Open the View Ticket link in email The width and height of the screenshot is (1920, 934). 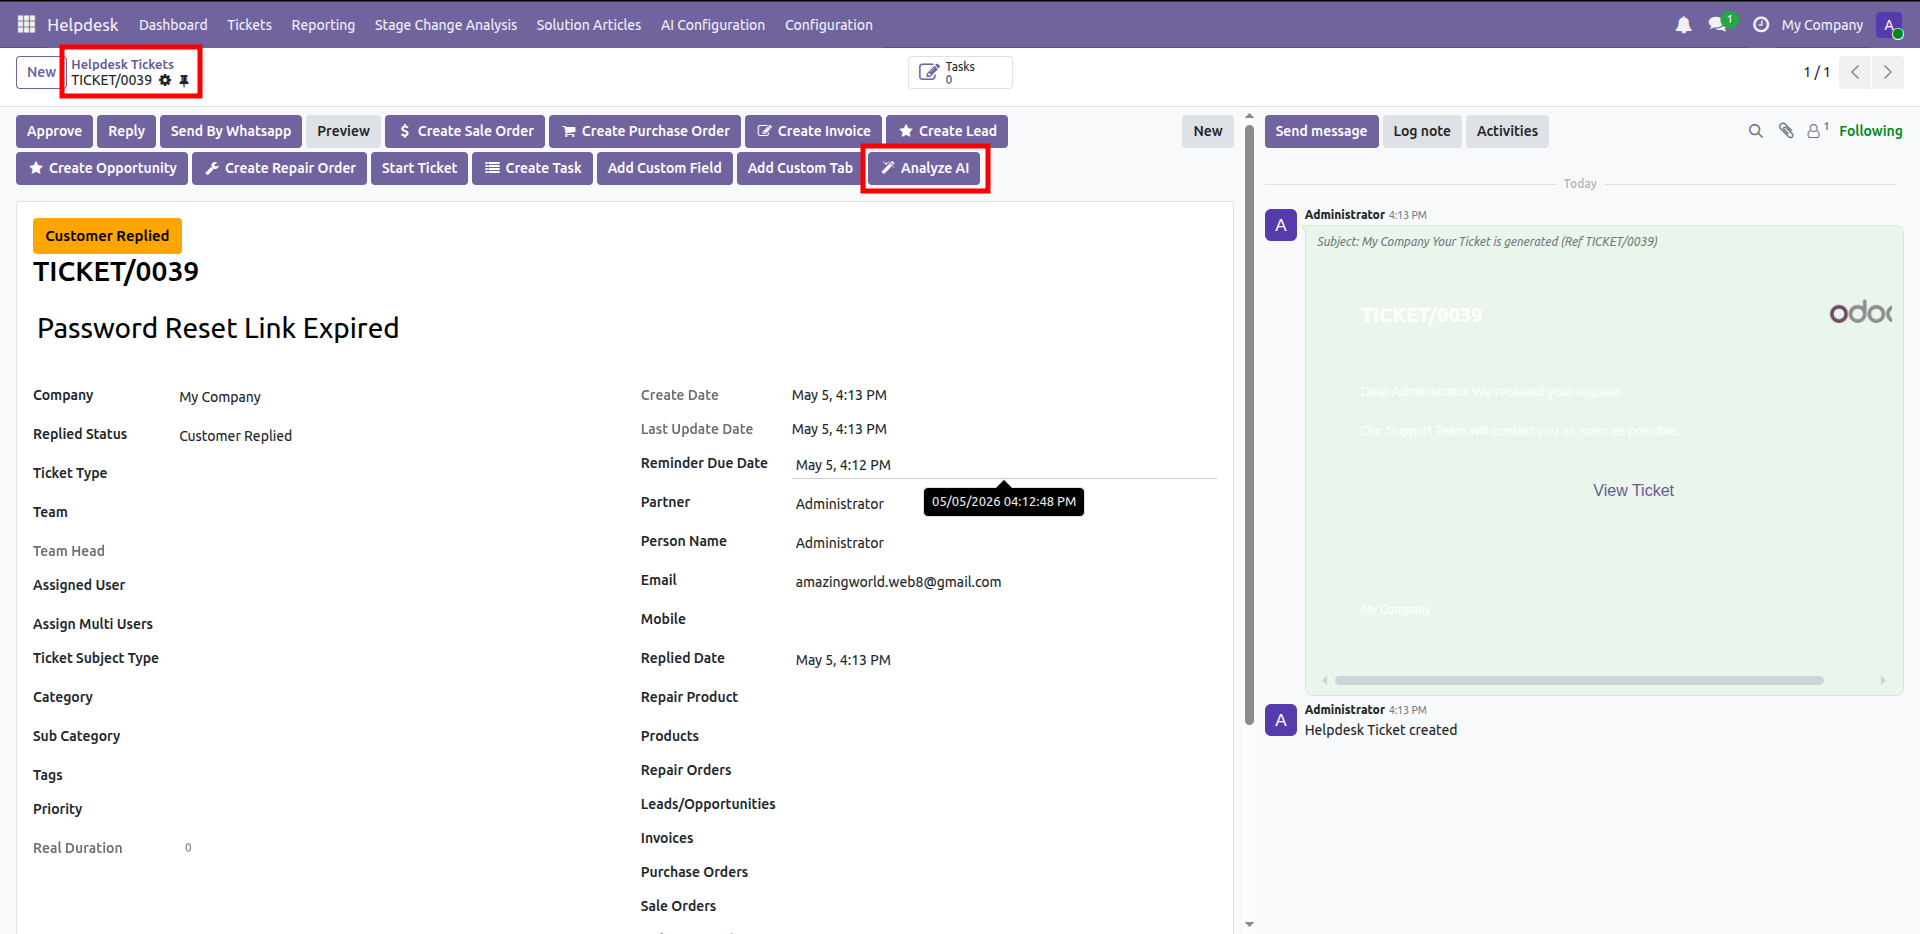(x=1633, y=490)
